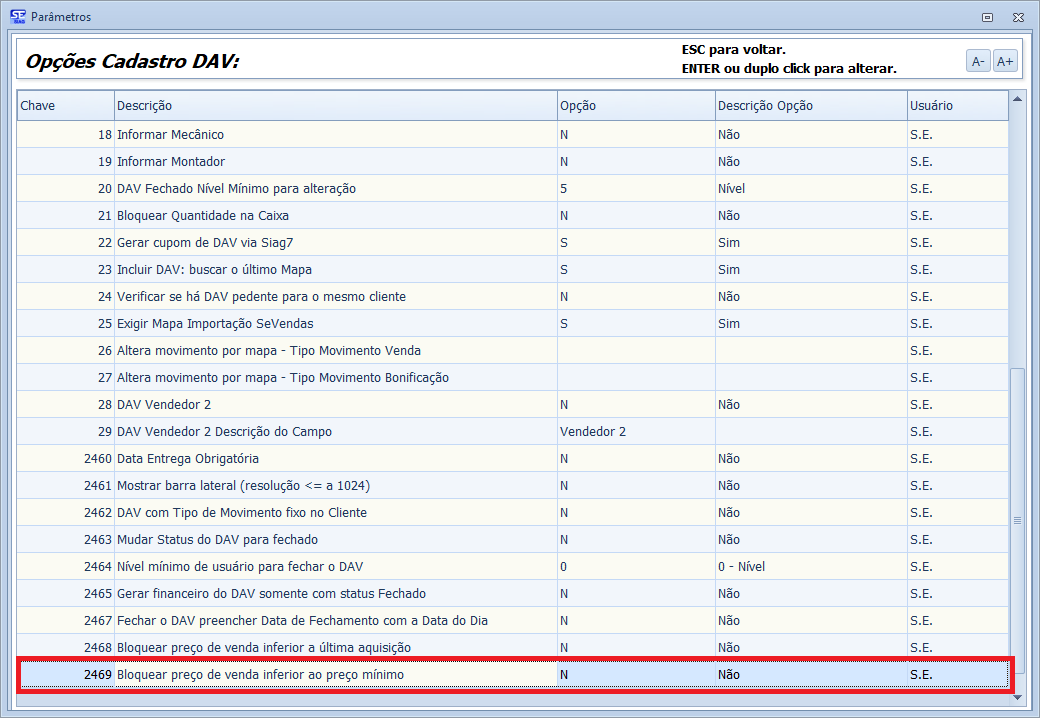The image size is (1040, 718).
Task: Close the Parâmetros window
Action: 1017,17
